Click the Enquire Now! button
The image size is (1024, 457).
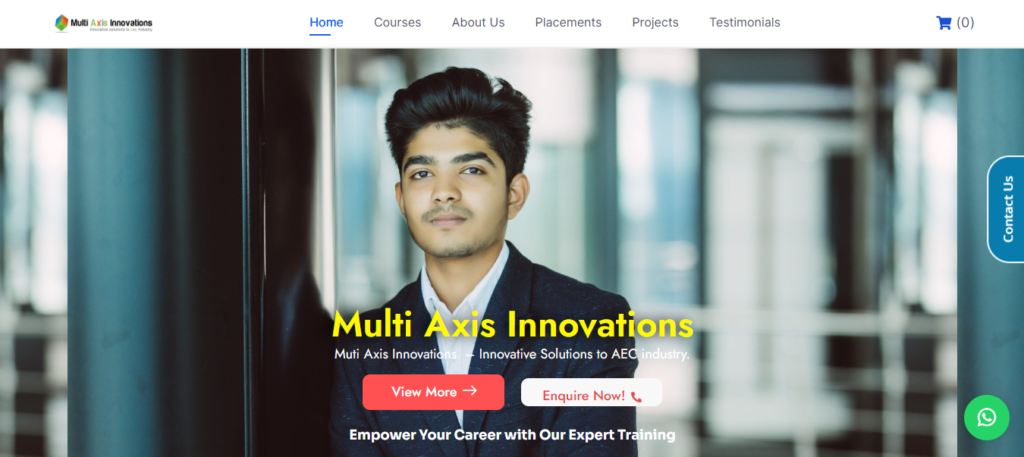[592, 392]
